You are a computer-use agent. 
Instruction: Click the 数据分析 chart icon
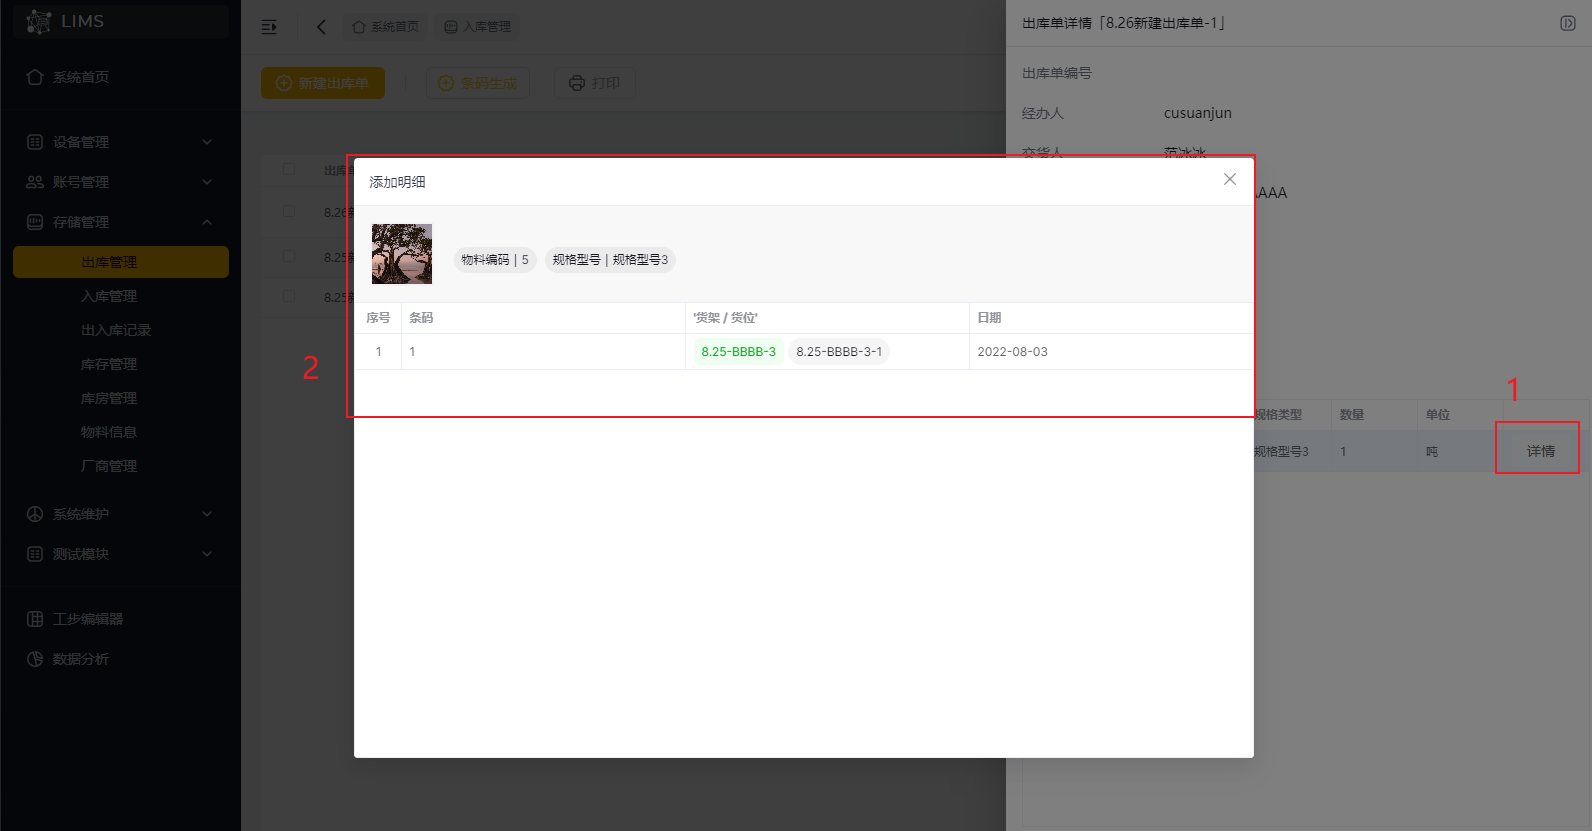pos(35,659)
